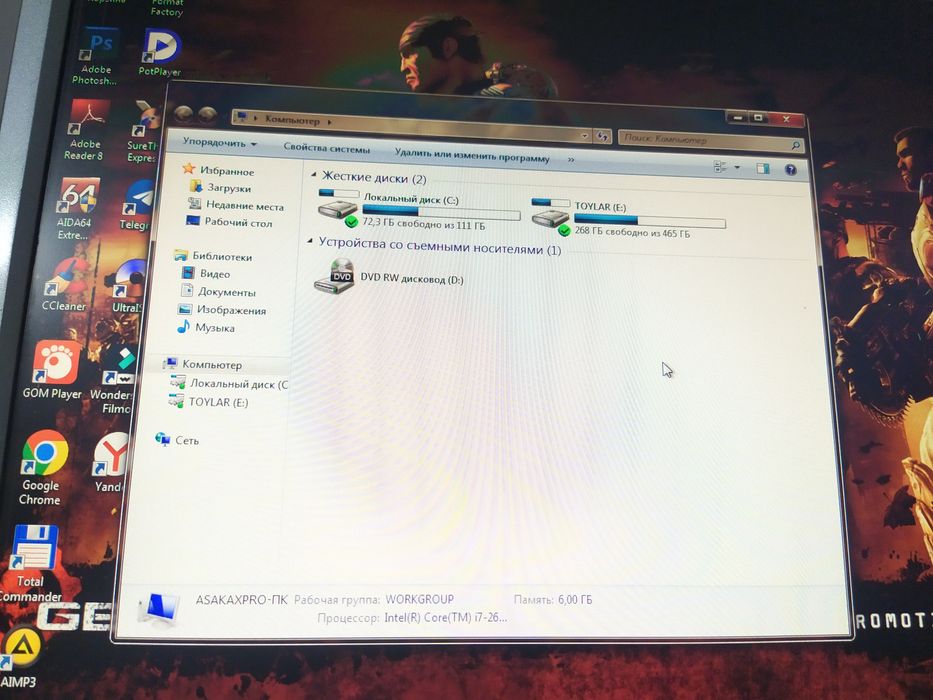Open SureThing Express desktop icon
Image resolution: width=933 pixels, height=700 pixels.
(143, 132)
